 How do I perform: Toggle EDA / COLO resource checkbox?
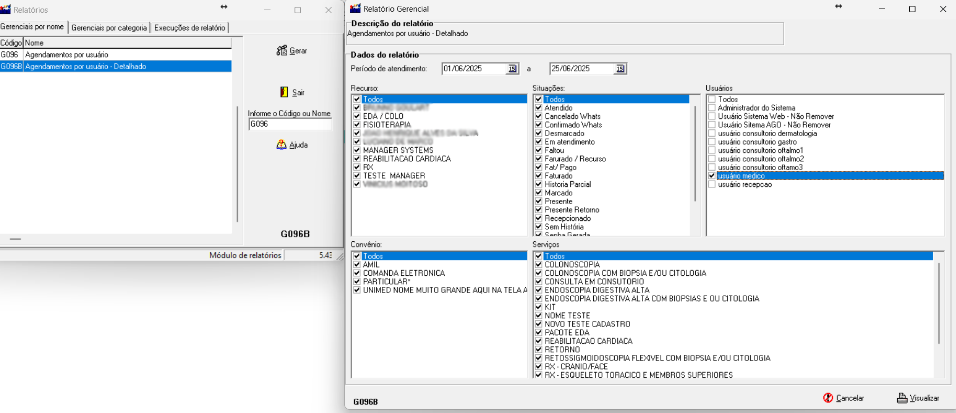coord(357,116)
